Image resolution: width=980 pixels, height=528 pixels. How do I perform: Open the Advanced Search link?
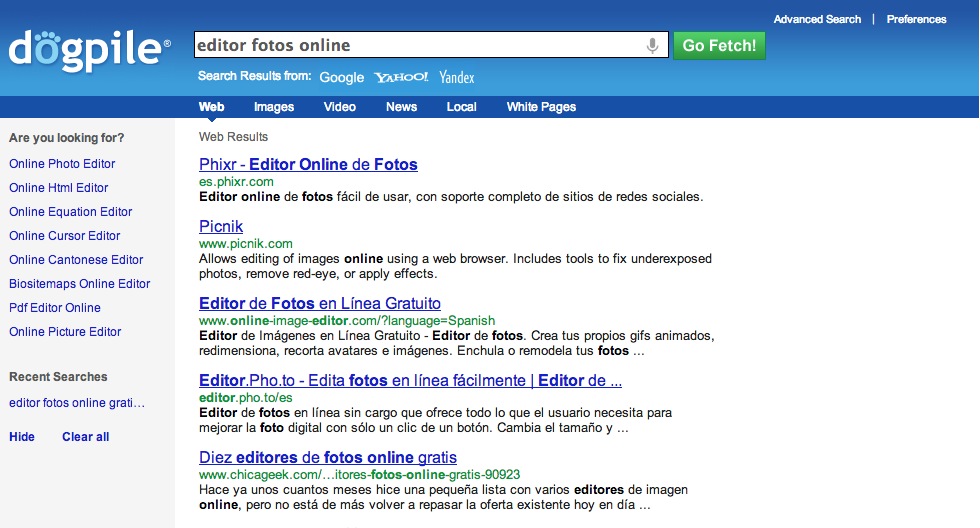point(816,19)
